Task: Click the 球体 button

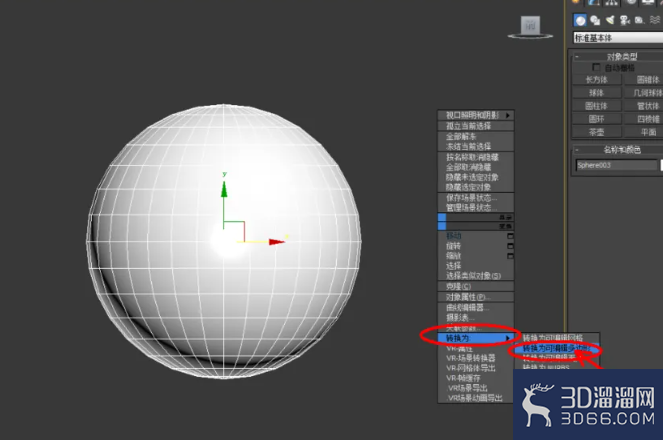Action: click(596, 93)
